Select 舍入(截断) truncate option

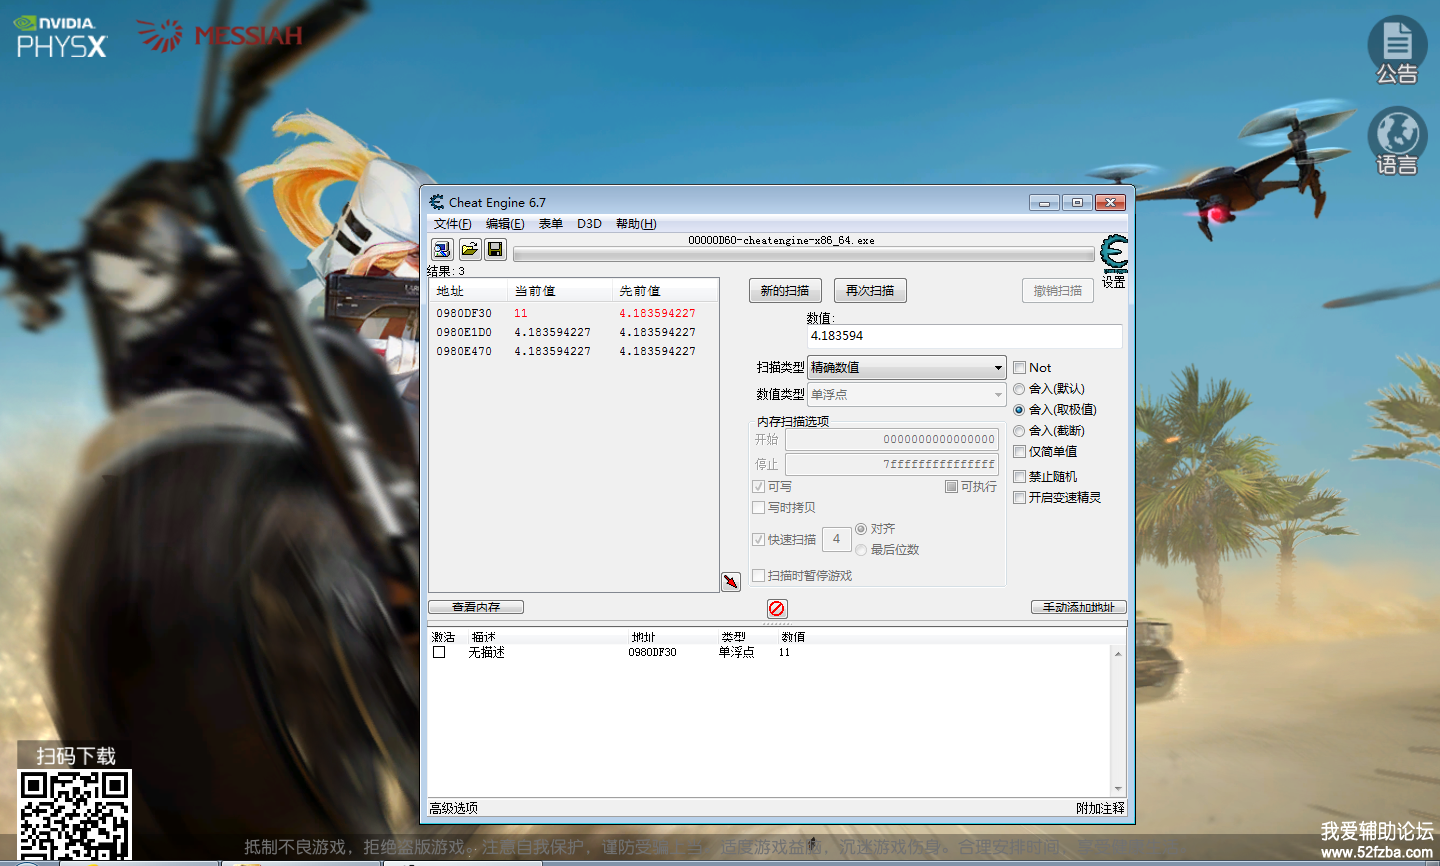[x=1019, y=431]
